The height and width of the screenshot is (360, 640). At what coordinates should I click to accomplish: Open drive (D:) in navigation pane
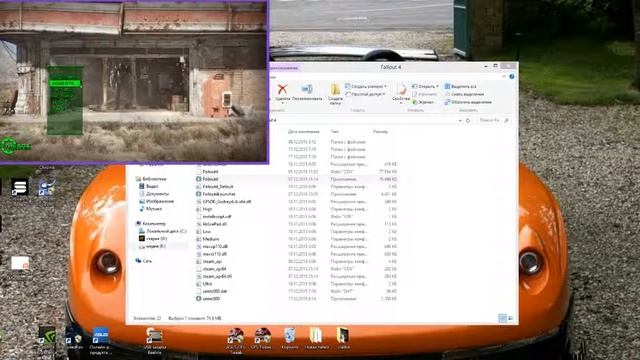click(153, 238)
